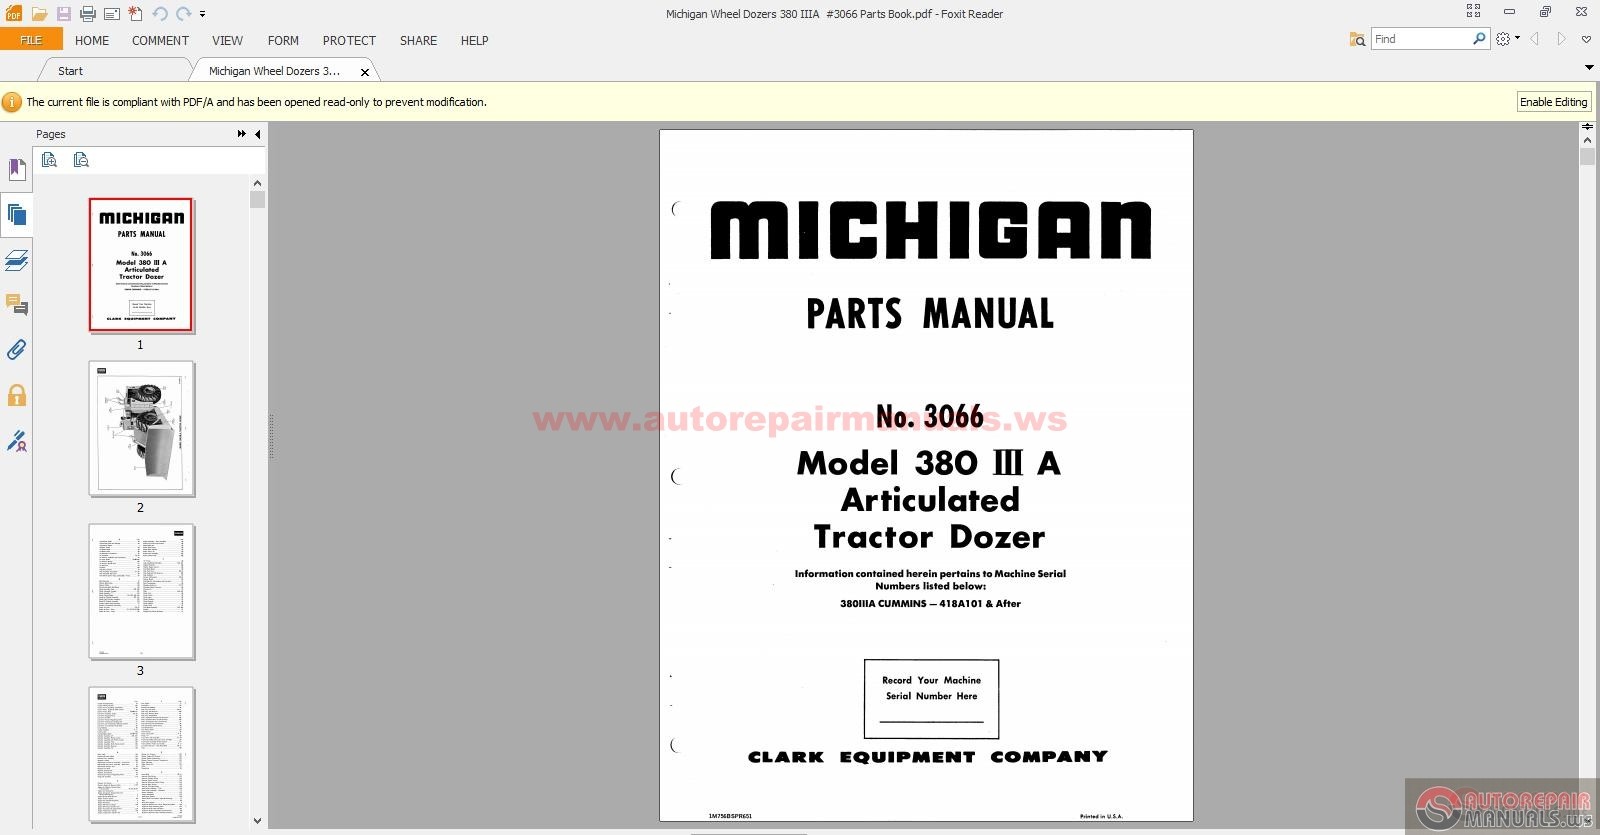Toggle full screen mode icon in title bar
Image resolution: width=1600 pixels, height=835 pixels.
(x=1473, y=11)
